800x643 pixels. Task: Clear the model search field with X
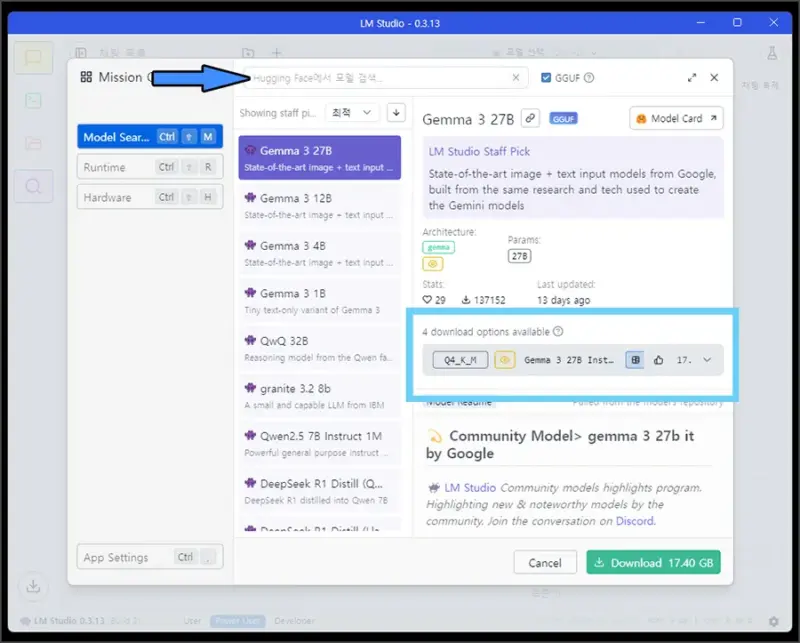(516, 78)
